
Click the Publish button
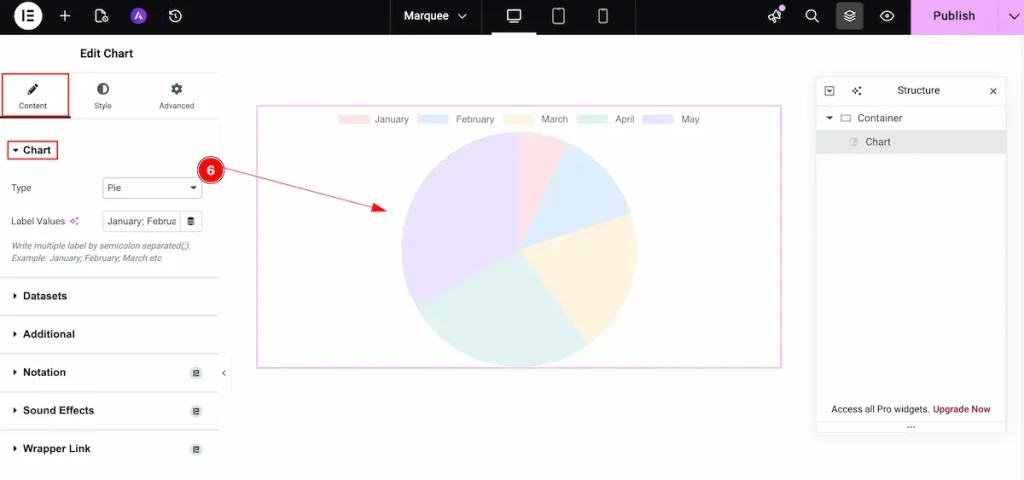[953, 17]
